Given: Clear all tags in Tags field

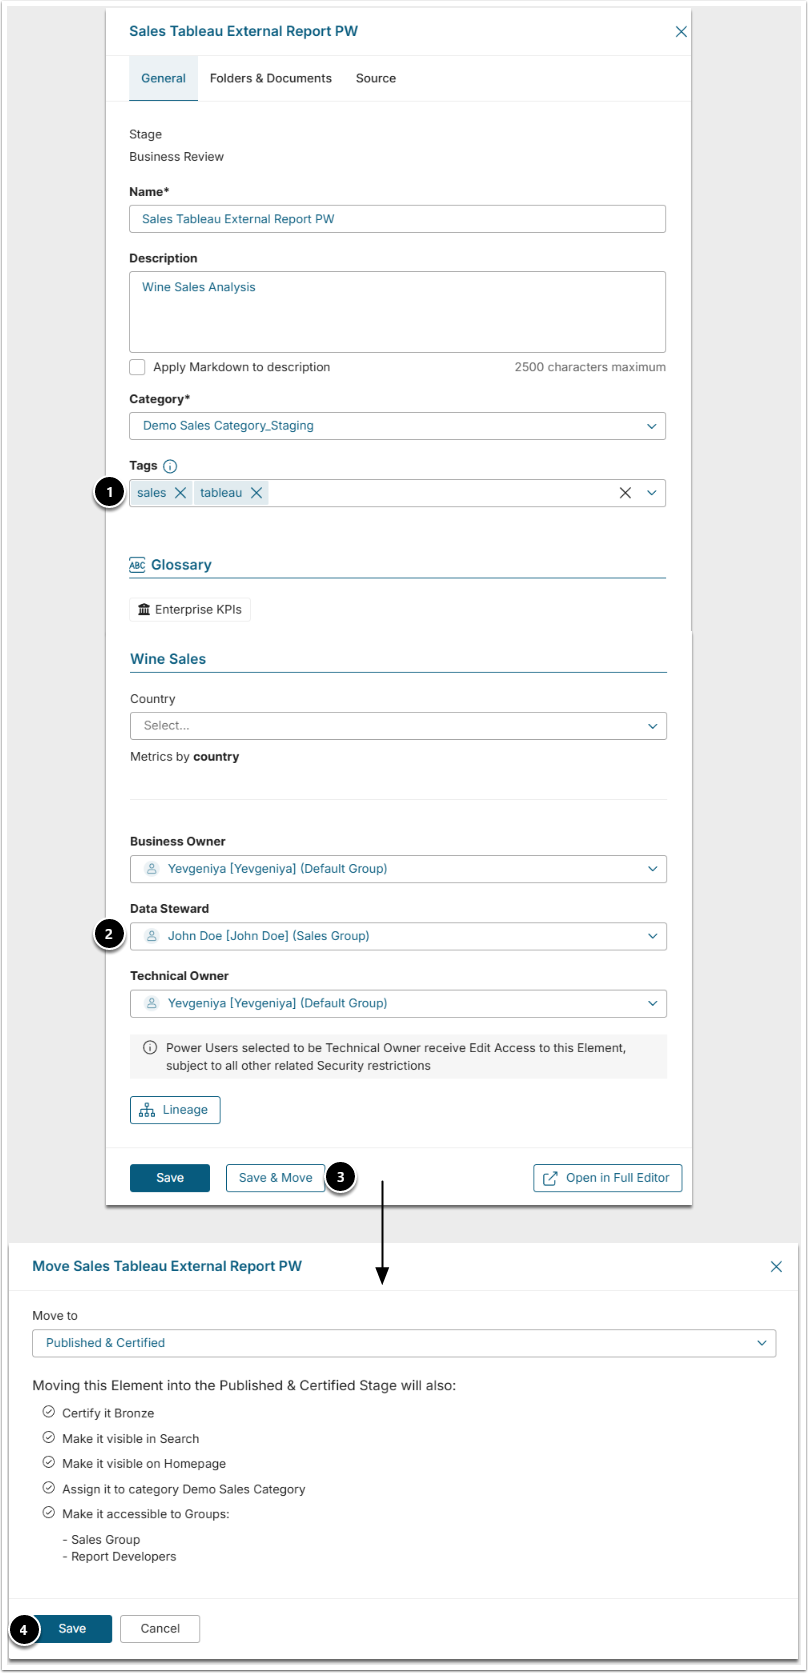Looking at the screenshot, I should [x=625, y=493].
